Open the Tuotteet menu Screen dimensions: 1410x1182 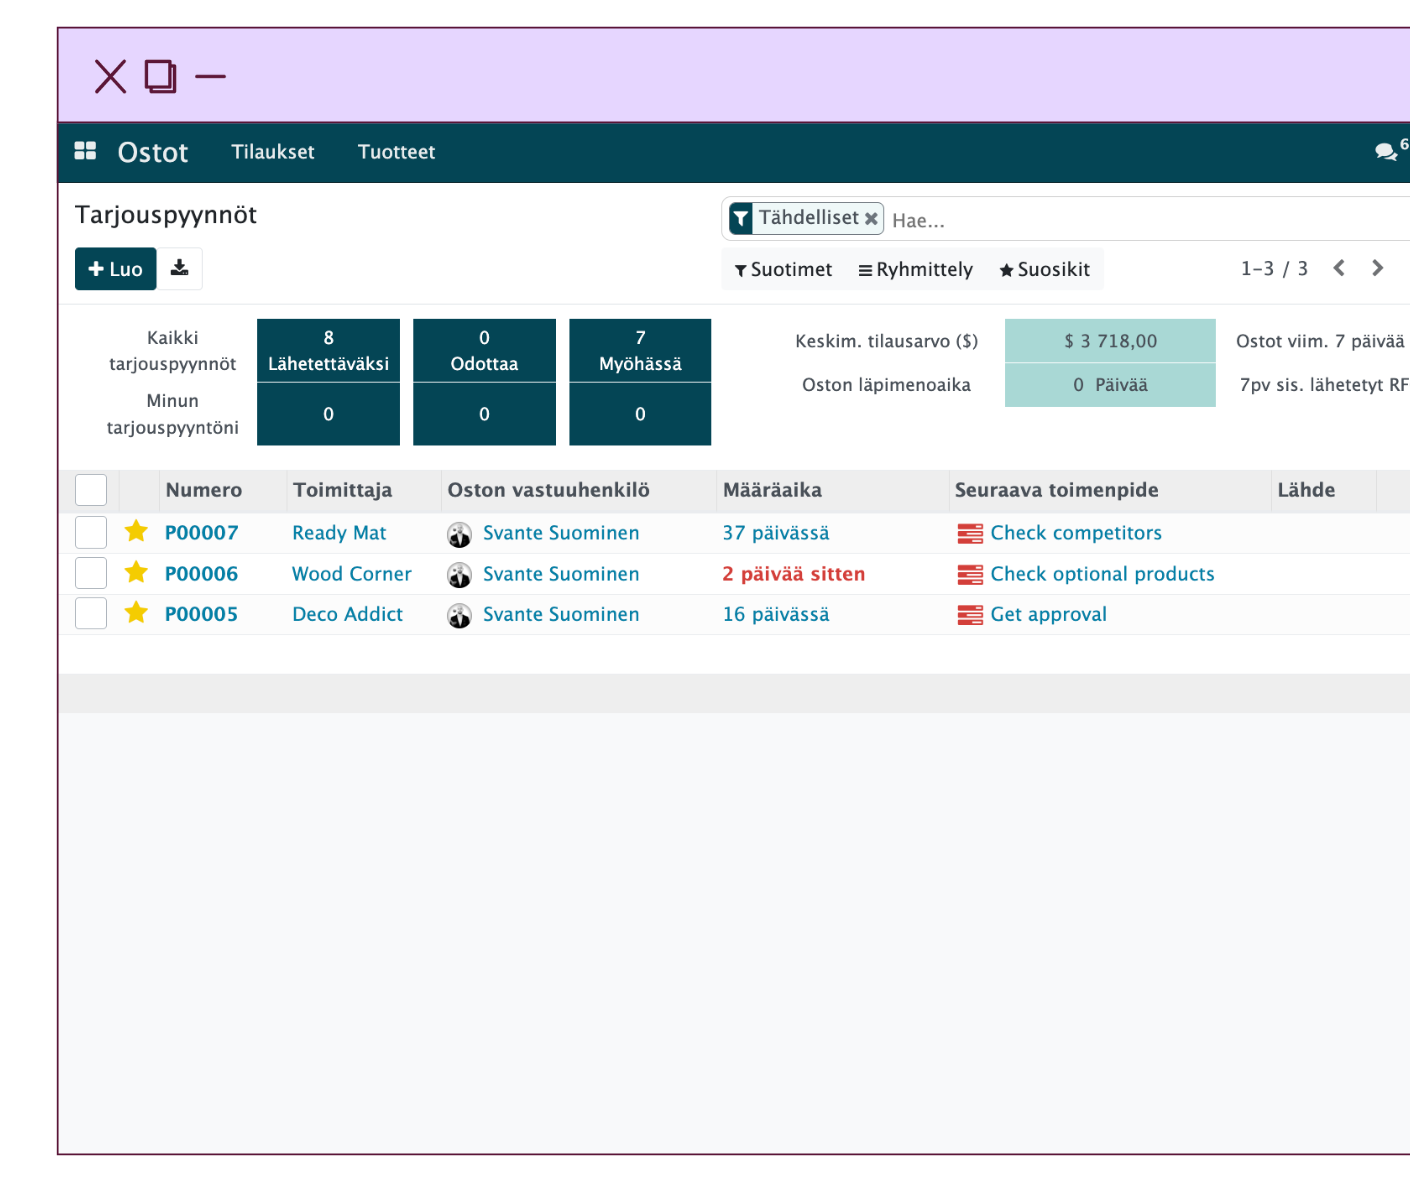point(396,152)
